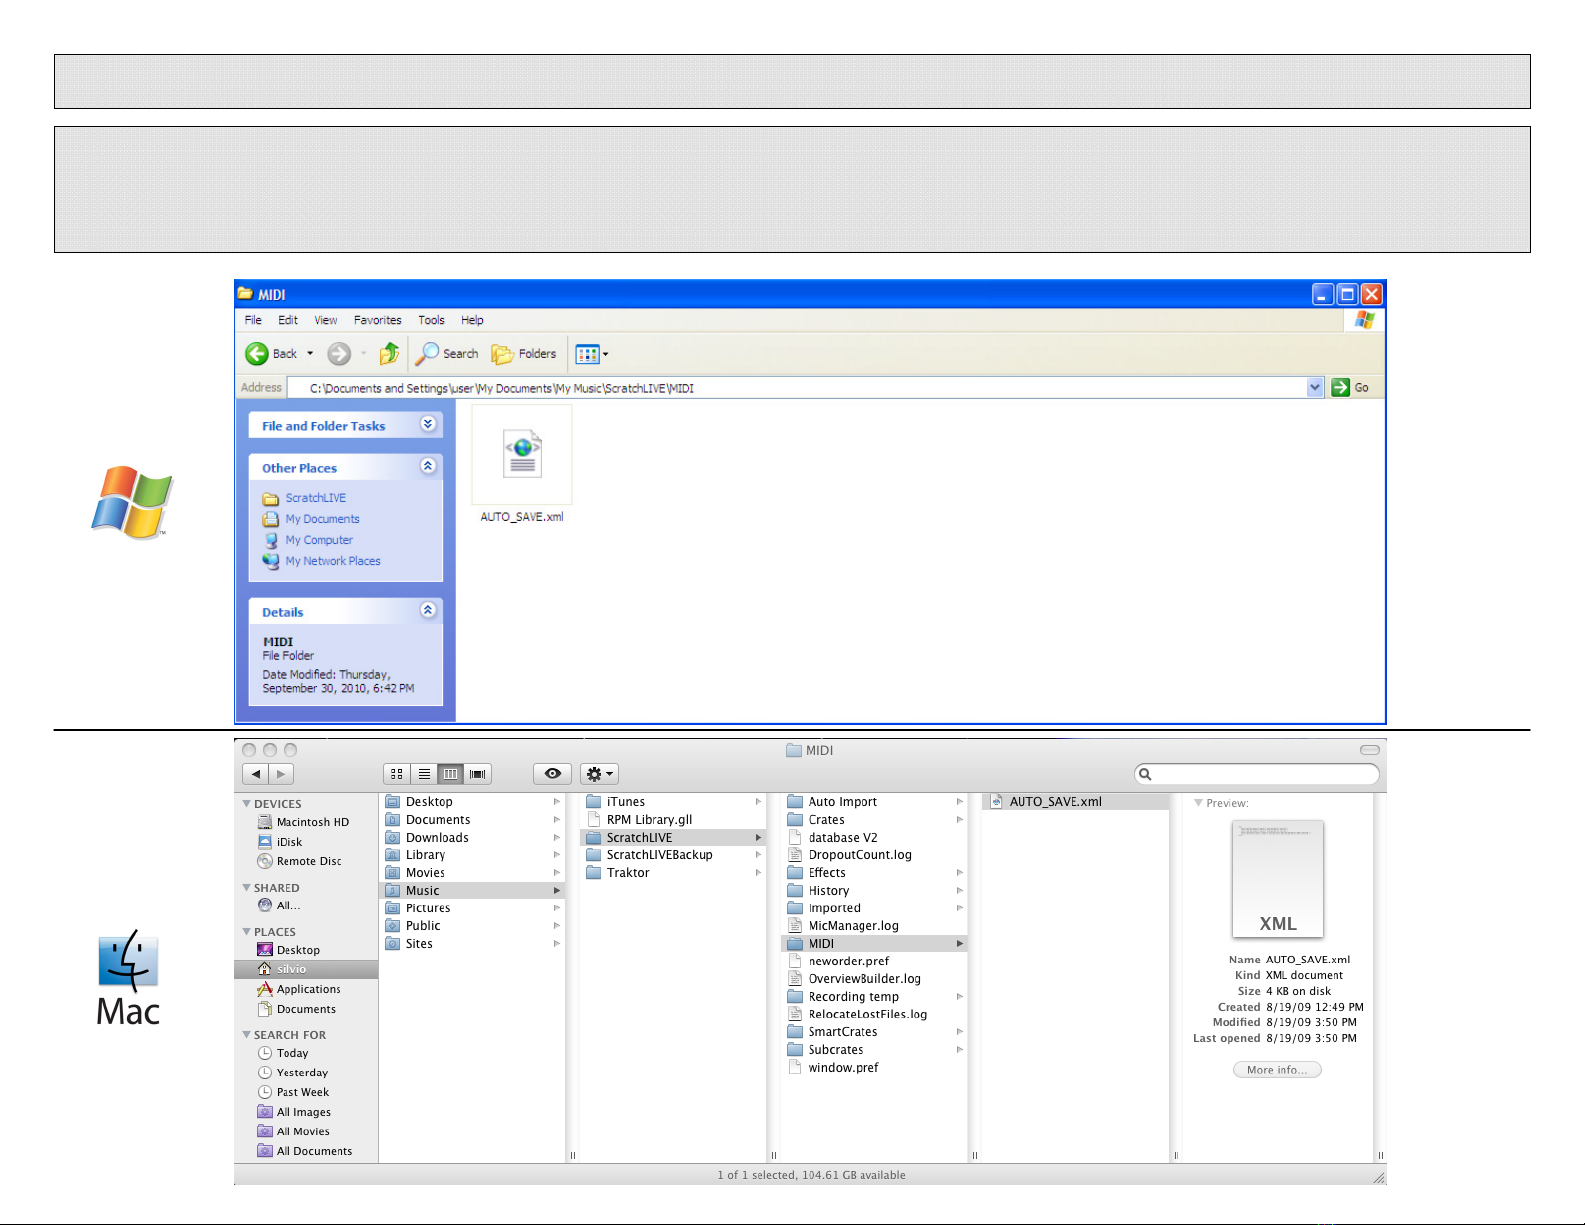The width and height of the screenshot is (1585, 1225).
Task: Collapse the Preview disclosure triangle in Finder
Action: point(1198,803)
